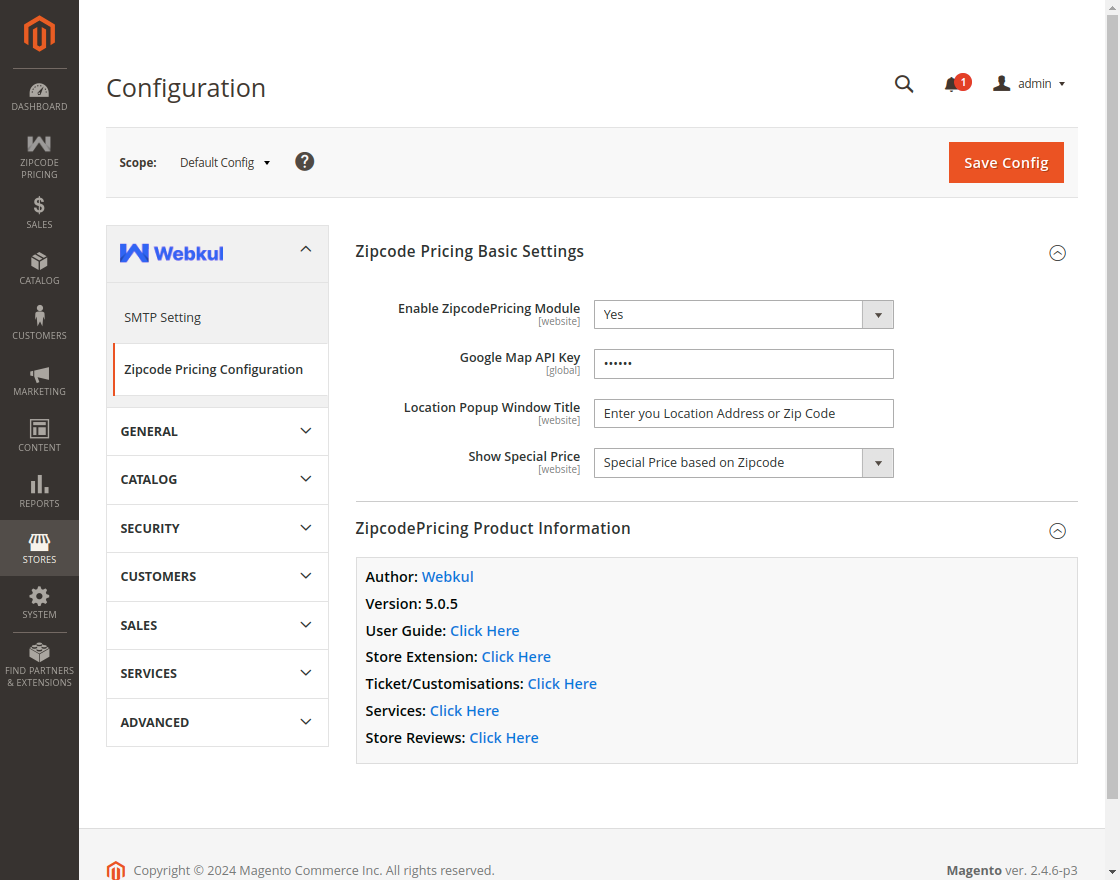Open the Content sidebar icon

(x=39, y=429)
